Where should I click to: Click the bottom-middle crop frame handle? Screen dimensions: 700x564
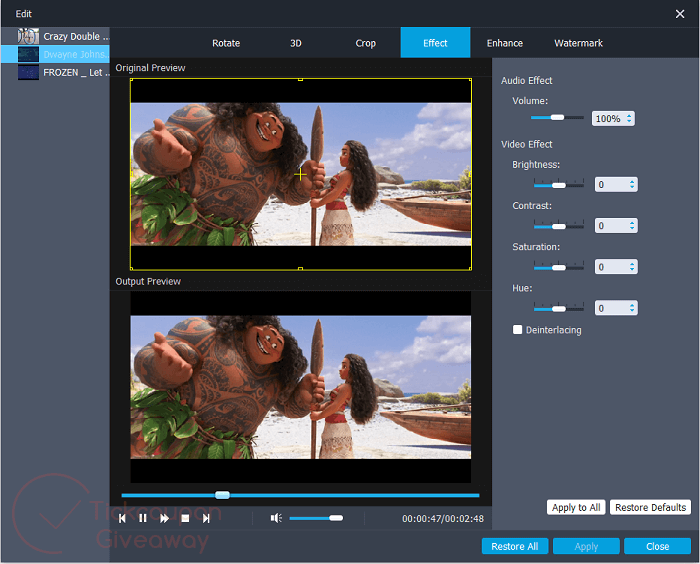(x=300, y=269)
